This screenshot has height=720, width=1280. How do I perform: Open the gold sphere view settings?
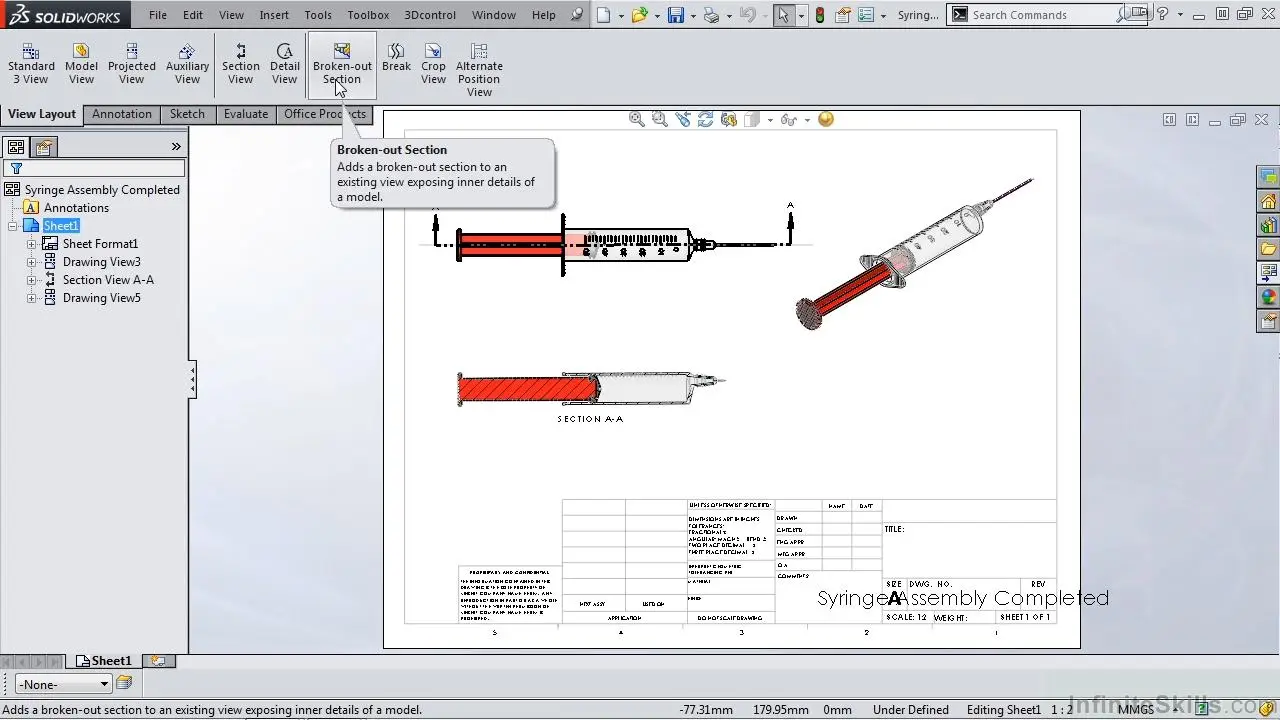(825, 119)
